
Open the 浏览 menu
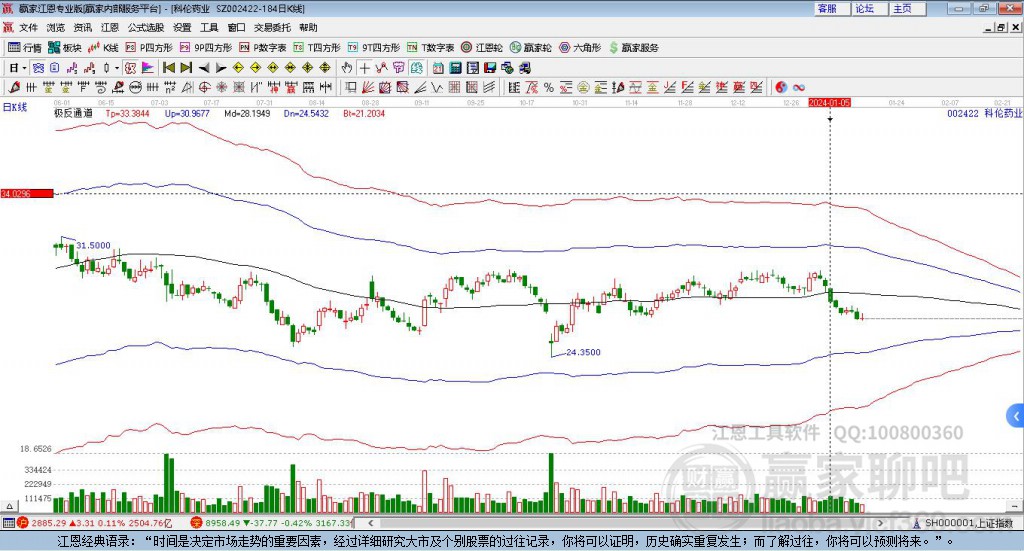point(56,27)
